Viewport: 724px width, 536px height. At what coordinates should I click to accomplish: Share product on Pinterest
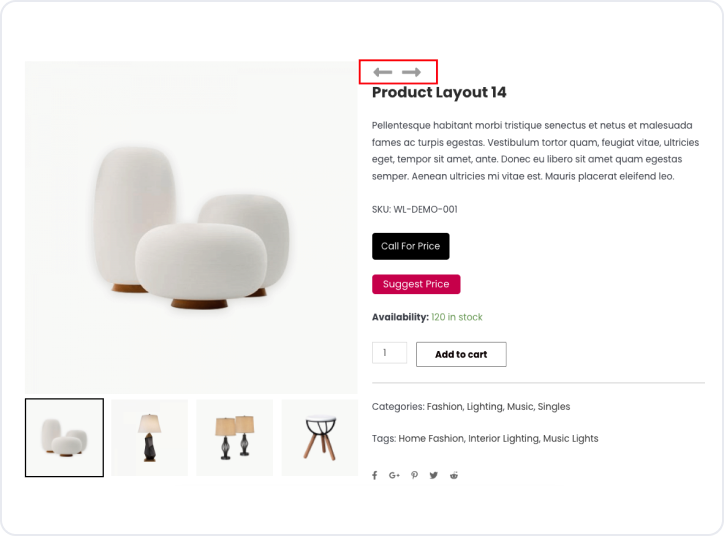[x=414, y=475]
